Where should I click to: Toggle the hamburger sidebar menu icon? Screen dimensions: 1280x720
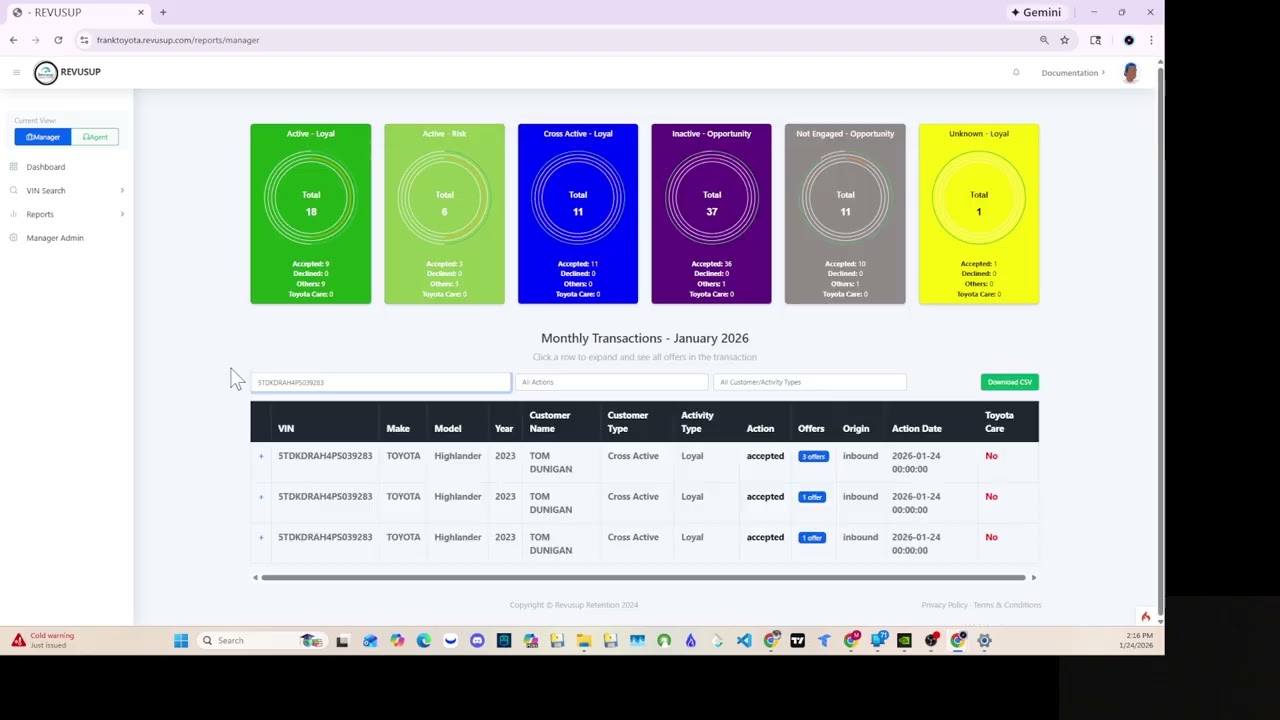[16, 72]
